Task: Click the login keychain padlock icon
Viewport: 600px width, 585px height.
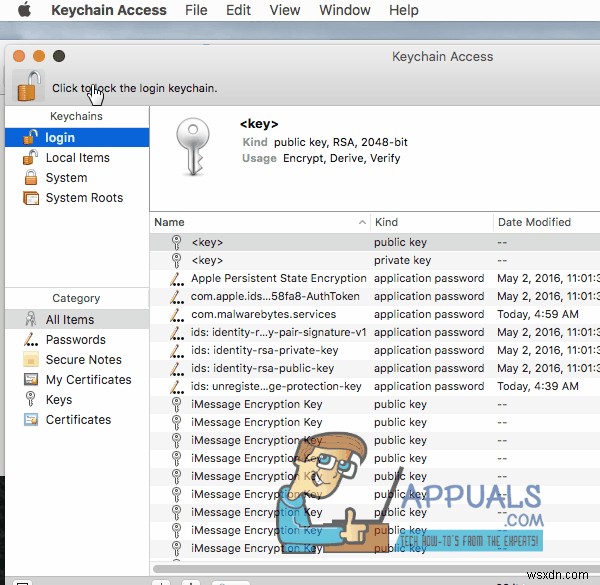Action: pos(31,137)
